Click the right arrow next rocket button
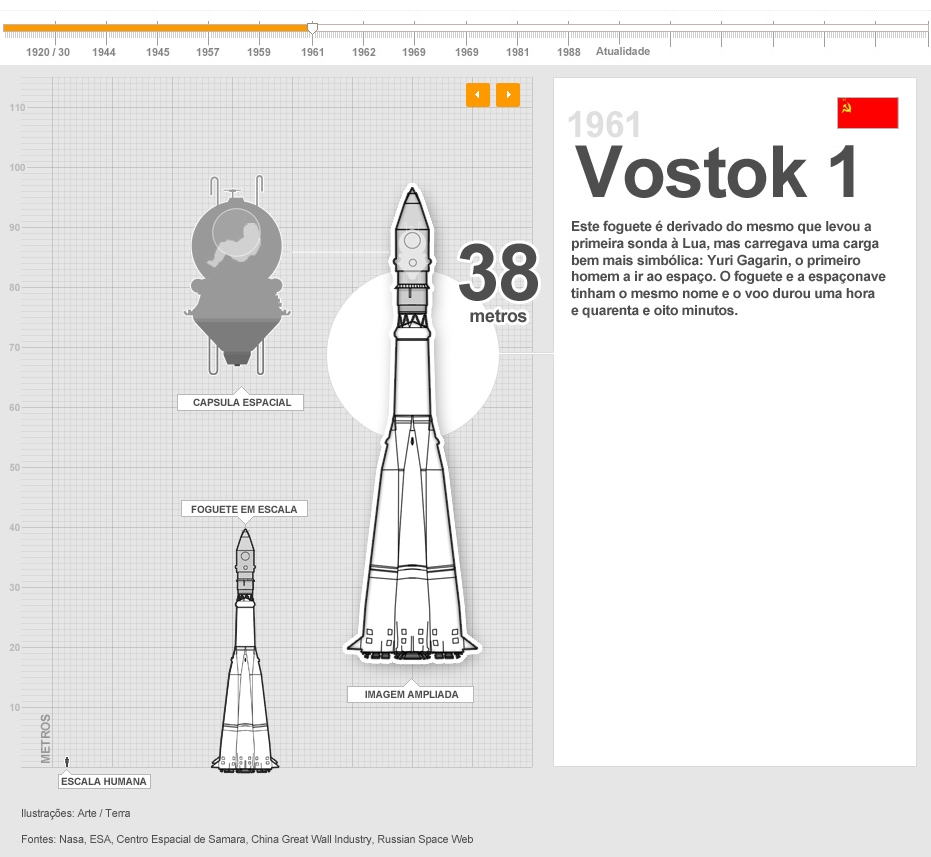The width and height of the screenshot is (931, 857). click(x=508, y=95)
